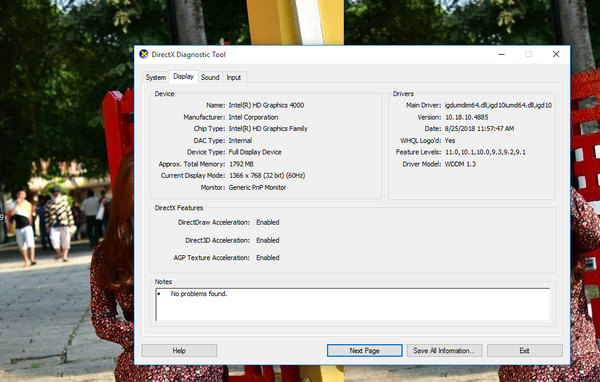Click the device name 'Intel(R) HD Graphics 4000'
The height and width of the screenshot is (382, 600).
click(266, 105)
